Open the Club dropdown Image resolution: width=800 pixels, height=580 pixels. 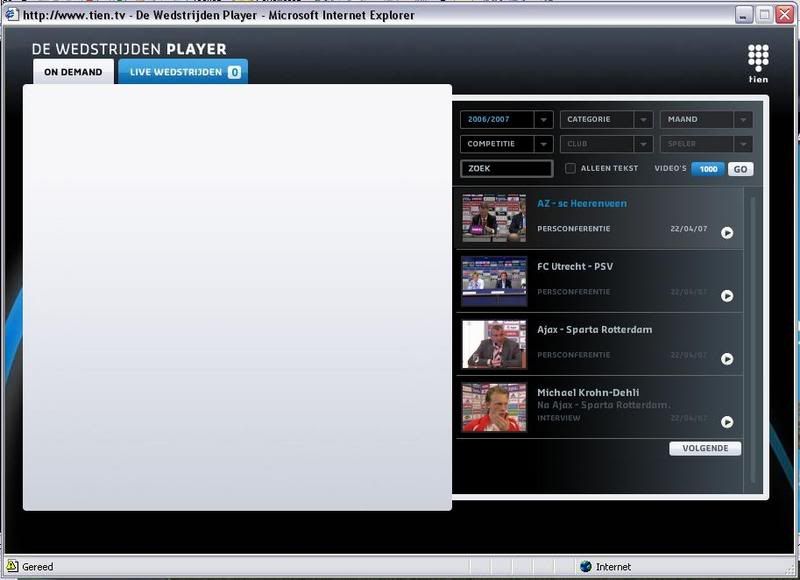coord(606,144)
